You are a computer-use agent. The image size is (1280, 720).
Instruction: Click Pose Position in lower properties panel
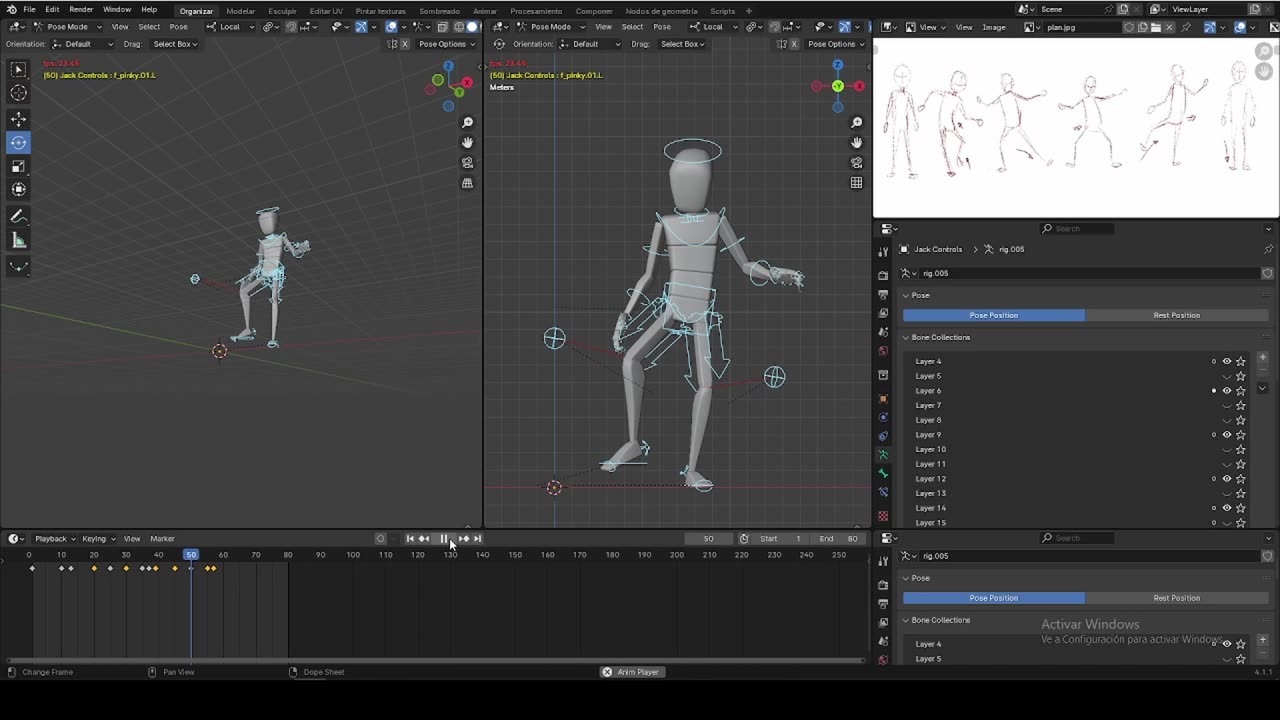point(993,598)
